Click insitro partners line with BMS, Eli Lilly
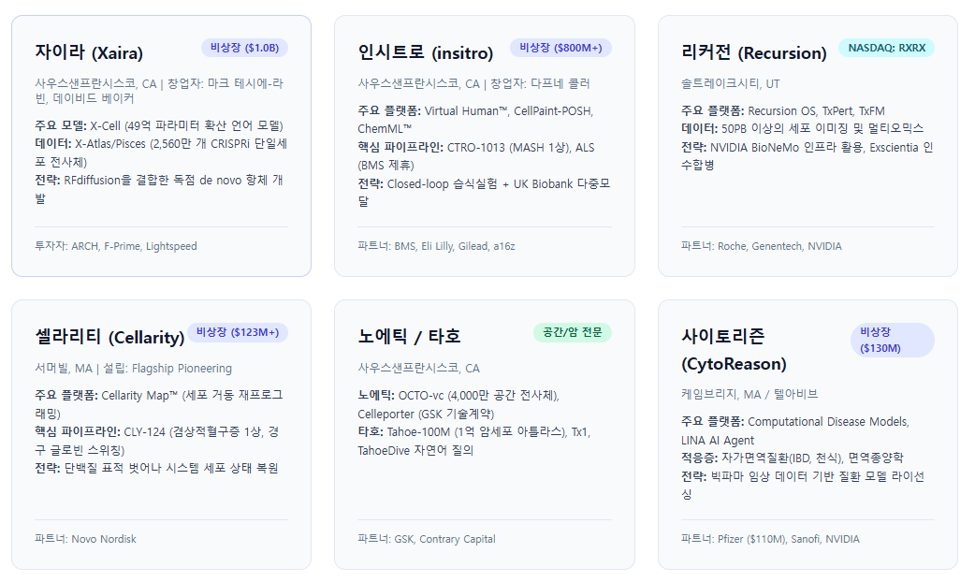The height and width of the screenshot is (582, 975). point(437,246)
